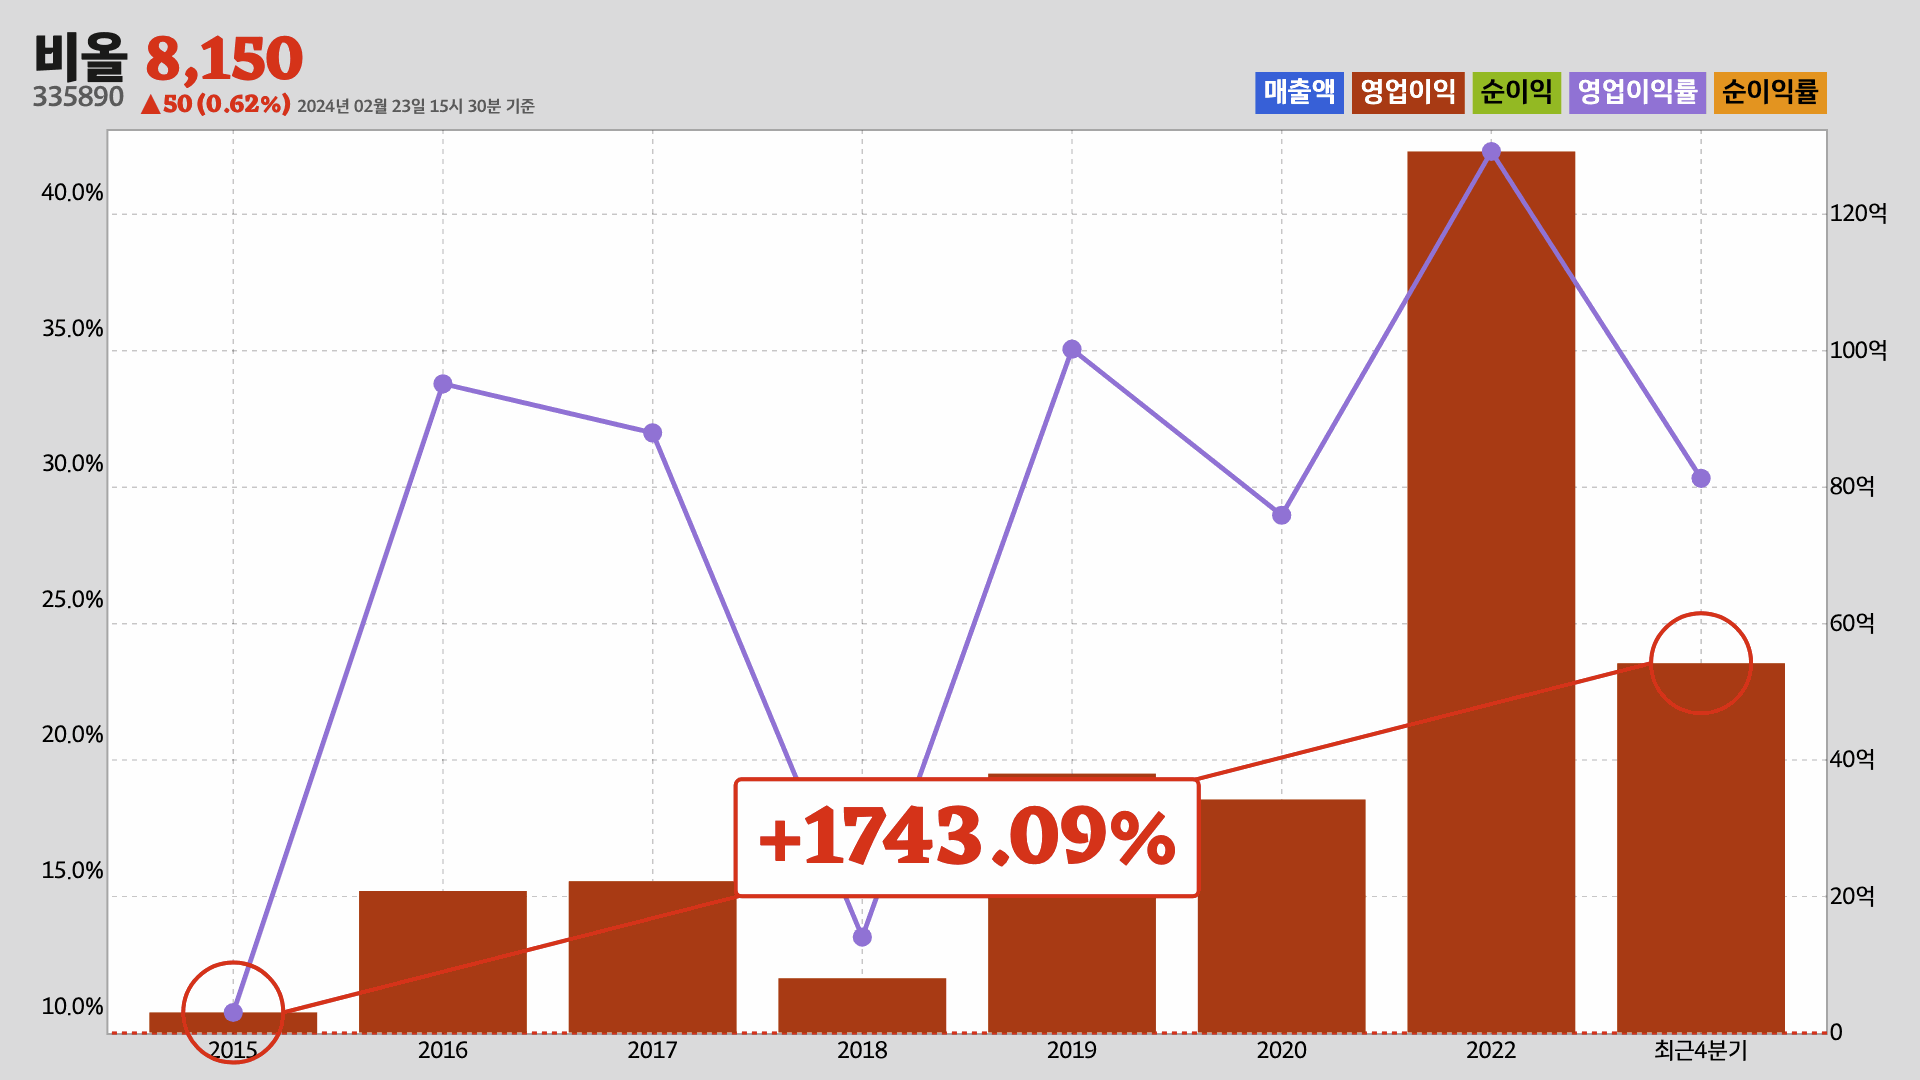
Task: Click the 2018 operating profit bar
Action: (862, 1005)
